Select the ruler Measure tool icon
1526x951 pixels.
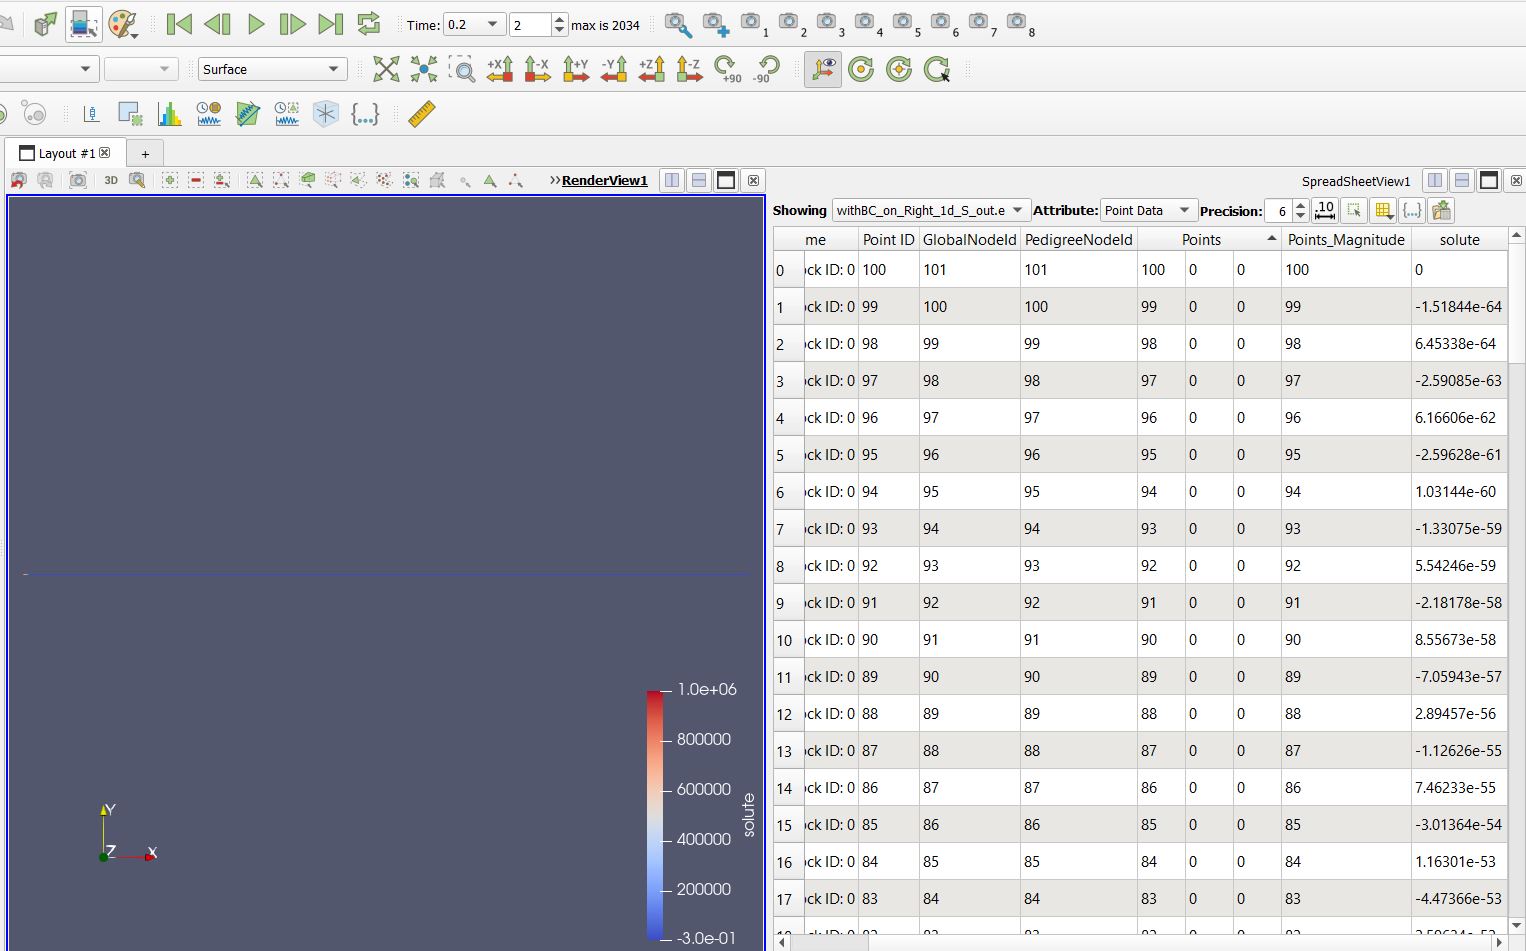420,114
